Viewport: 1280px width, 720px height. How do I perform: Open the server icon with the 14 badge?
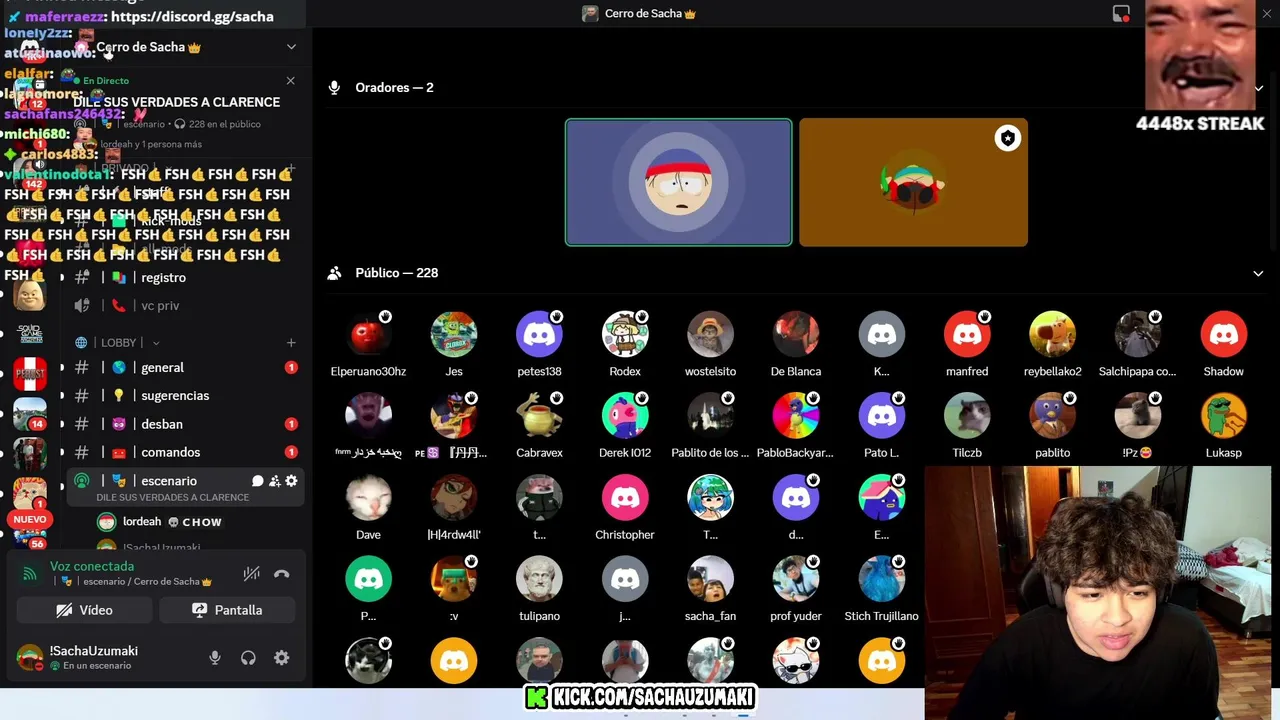tap(30, 413)
